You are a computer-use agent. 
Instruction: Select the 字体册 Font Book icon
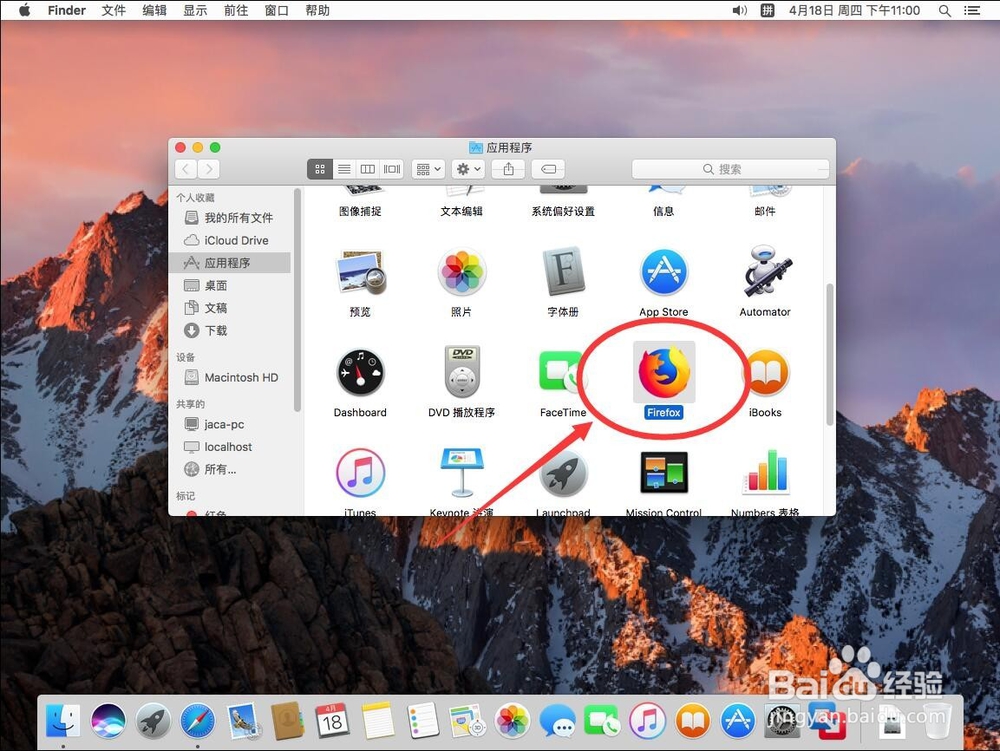tap(562, 272)
